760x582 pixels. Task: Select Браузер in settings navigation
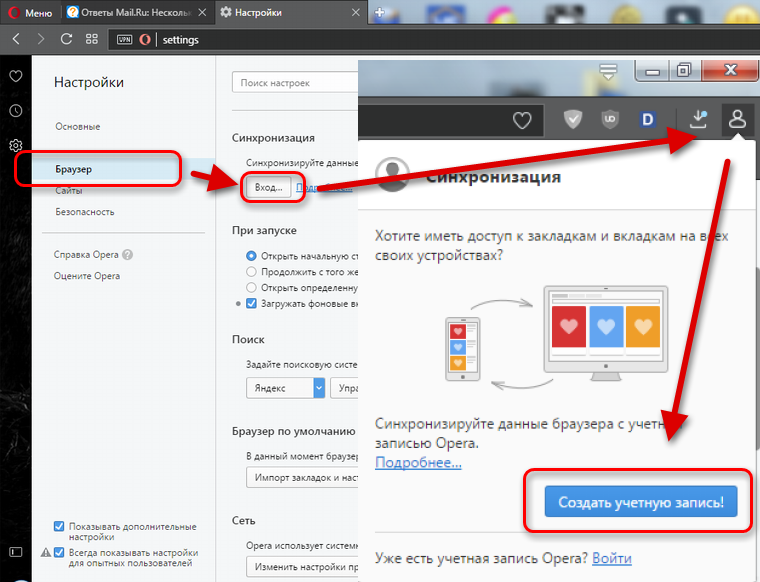pyautogui.click(x=73, y=169)
